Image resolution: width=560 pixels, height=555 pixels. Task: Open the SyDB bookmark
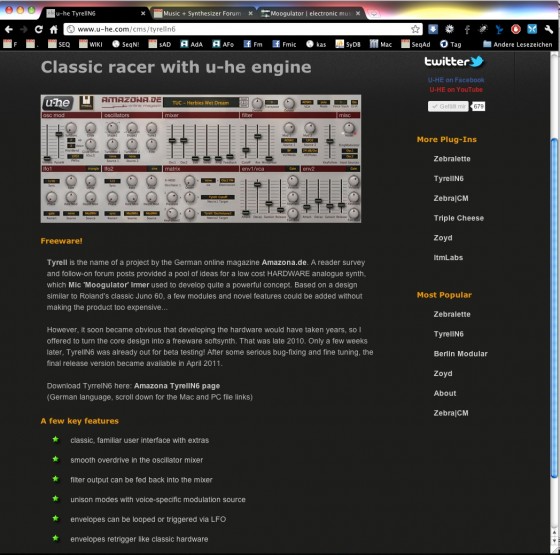click(348, 44)
